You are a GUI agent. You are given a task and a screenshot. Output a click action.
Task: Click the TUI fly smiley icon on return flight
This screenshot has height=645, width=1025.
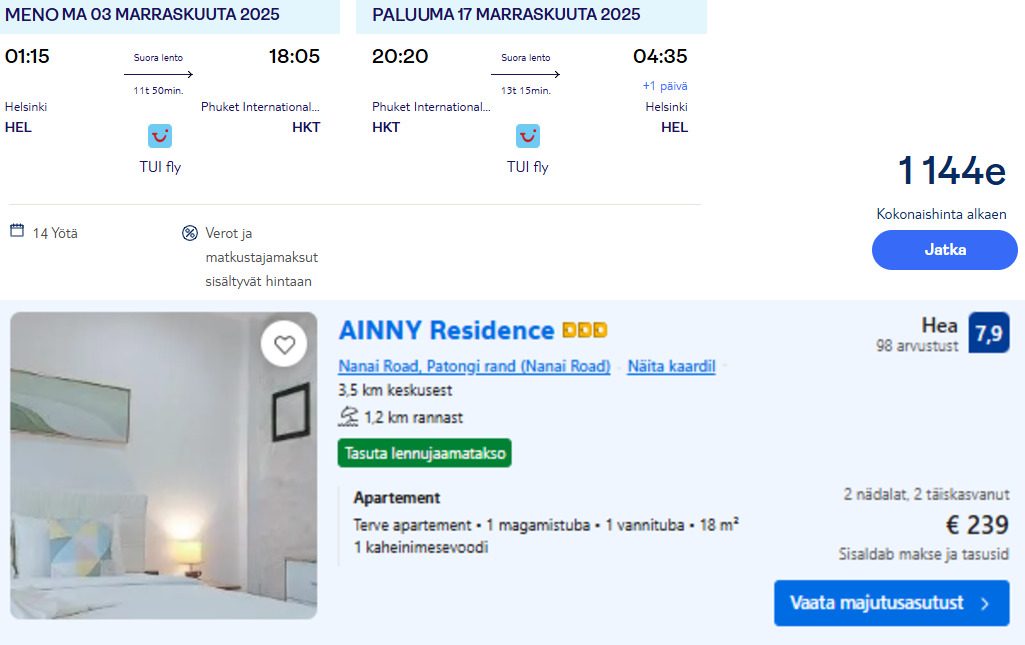[527, 135]
